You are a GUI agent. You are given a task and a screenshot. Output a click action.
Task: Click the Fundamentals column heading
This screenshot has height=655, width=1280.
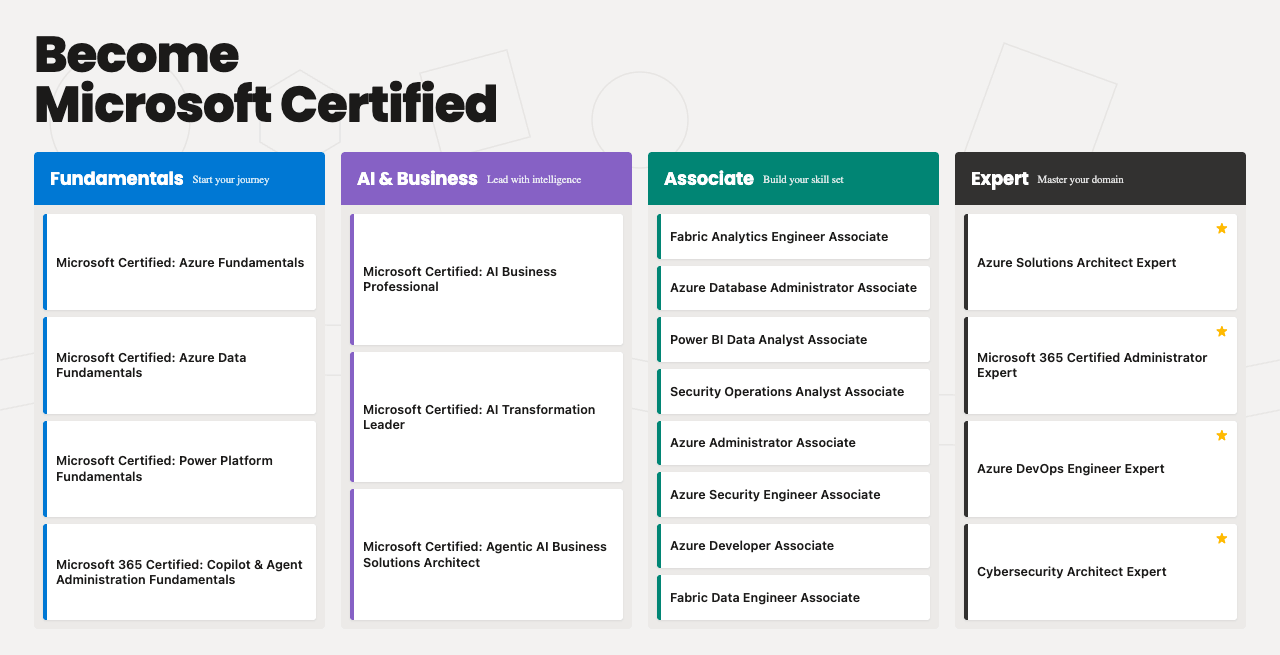coord(117,179)
